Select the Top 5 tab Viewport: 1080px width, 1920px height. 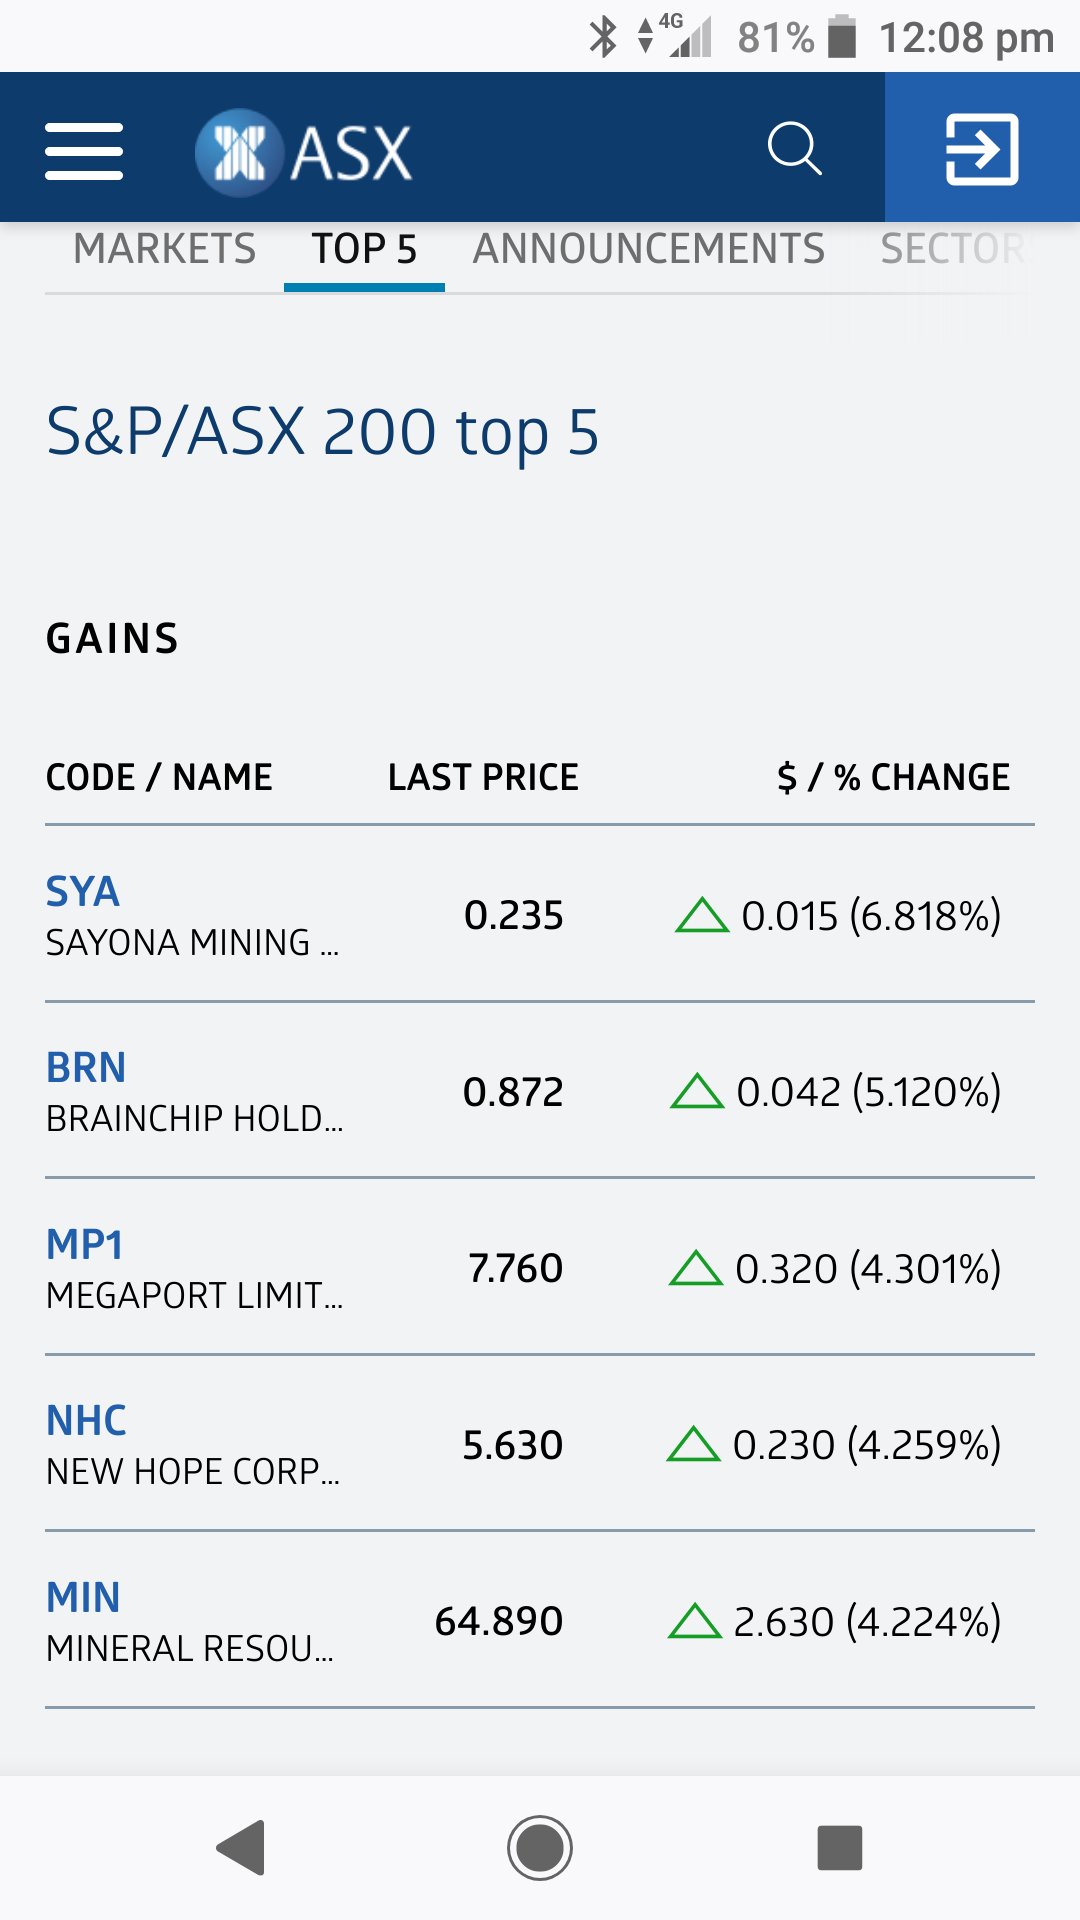pos(364,249)
